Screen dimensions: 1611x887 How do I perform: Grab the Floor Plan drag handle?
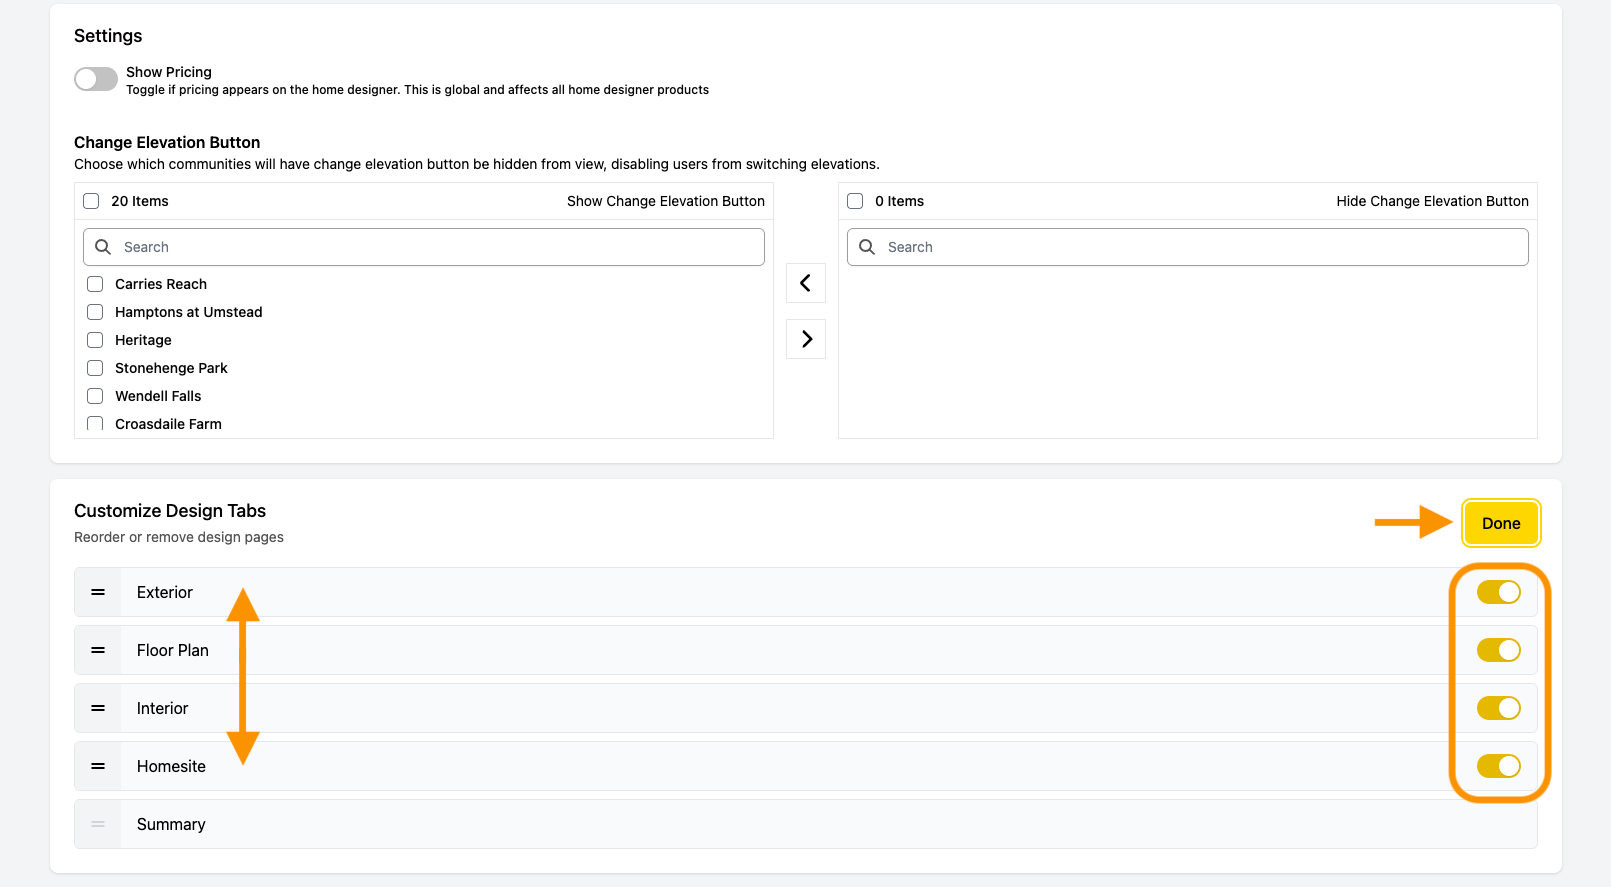tap(98, 650)
